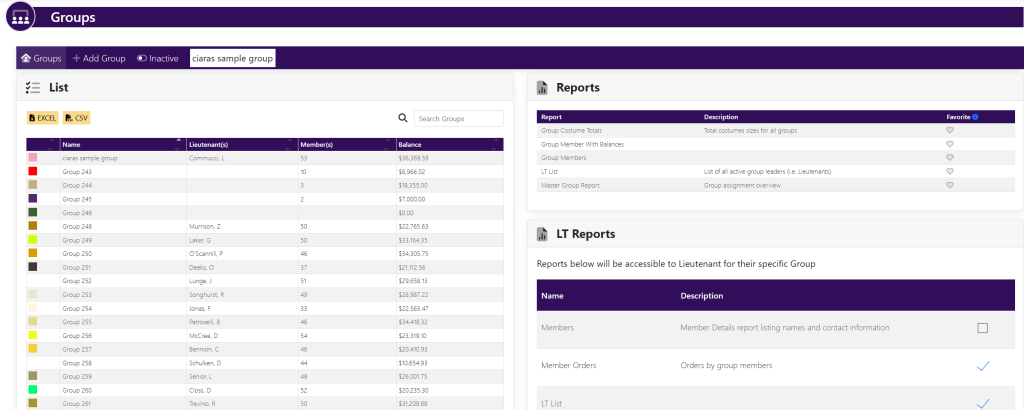Uncheck the Member Orders LT report

(x=982, y=366)
